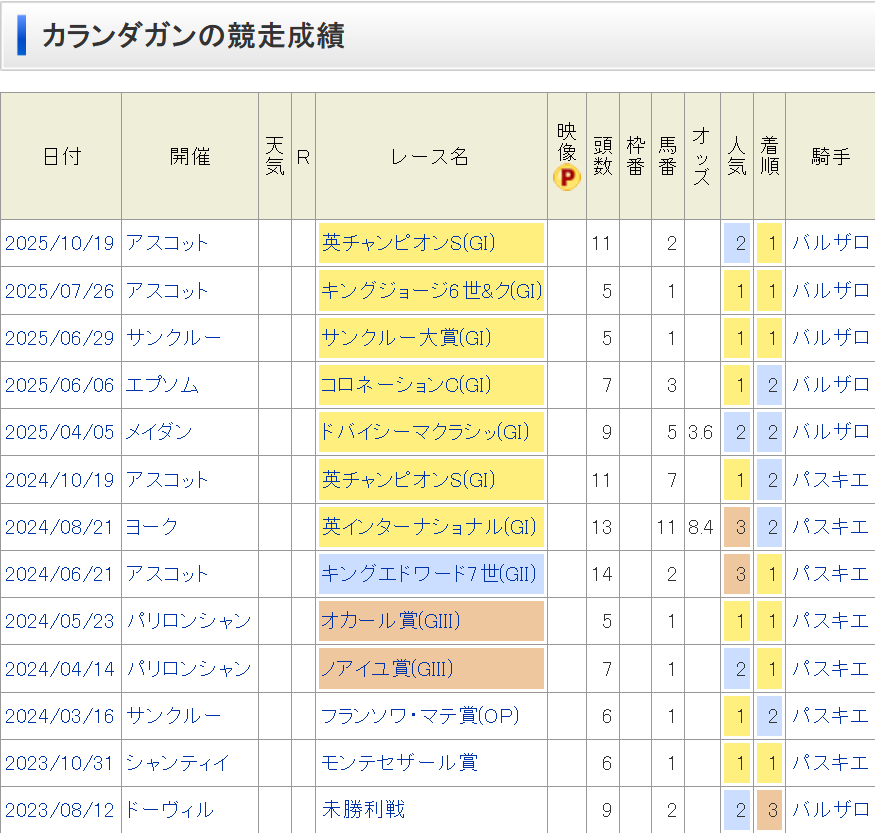The width and height of the screenshot is (875, 833).
Task: Click the 開催 column header
Action: pos(190,156)
